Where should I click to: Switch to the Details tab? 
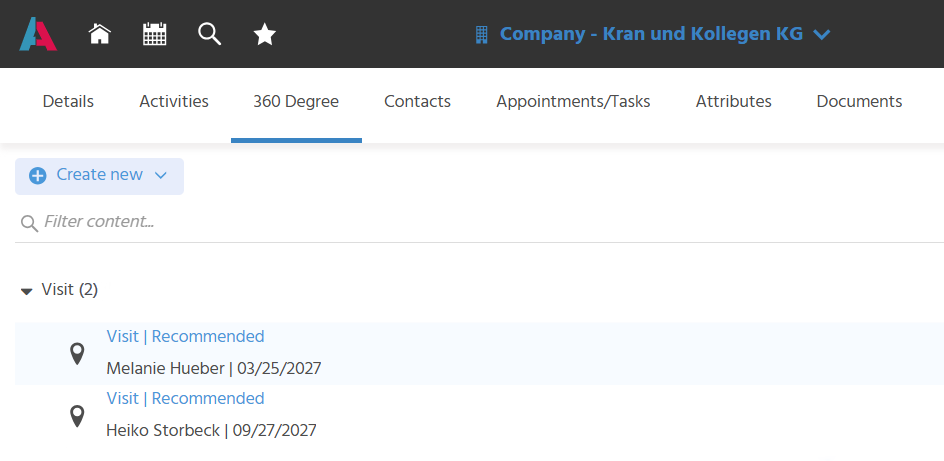(68, 102)
